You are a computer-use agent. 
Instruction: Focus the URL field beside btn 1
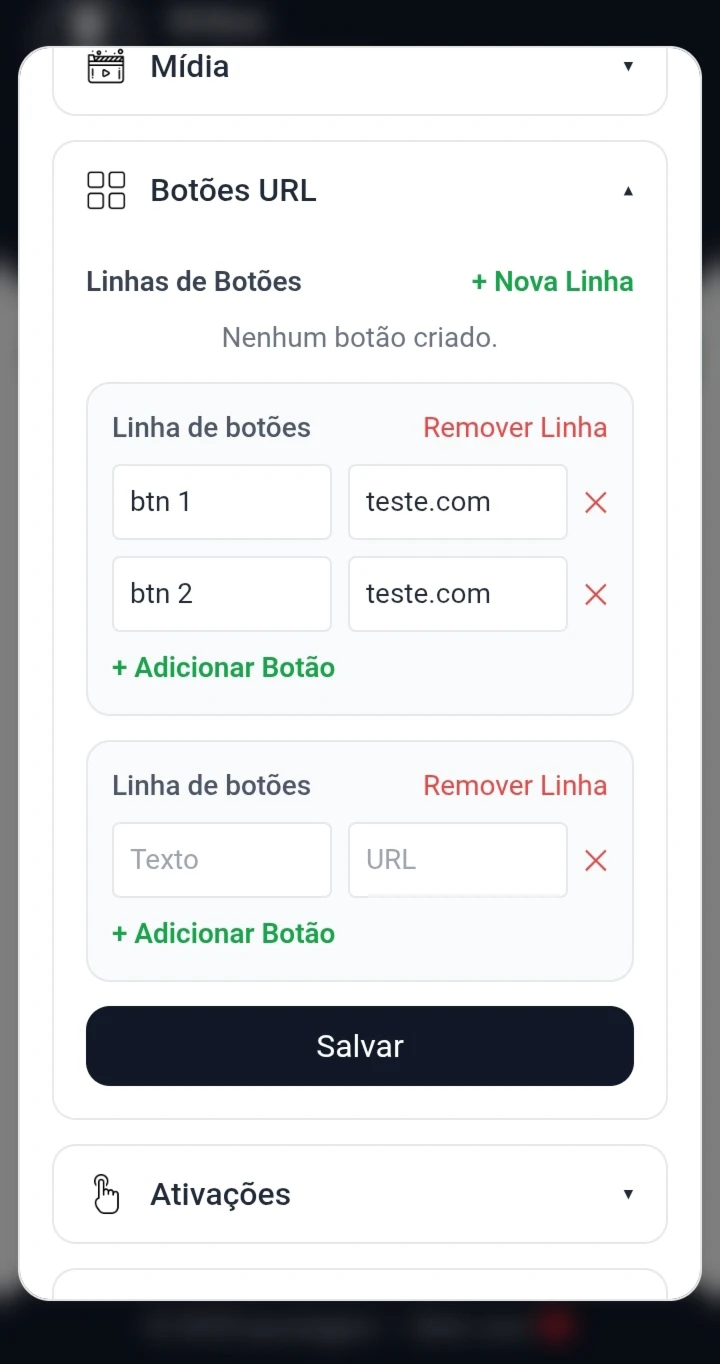pos(457,502)
